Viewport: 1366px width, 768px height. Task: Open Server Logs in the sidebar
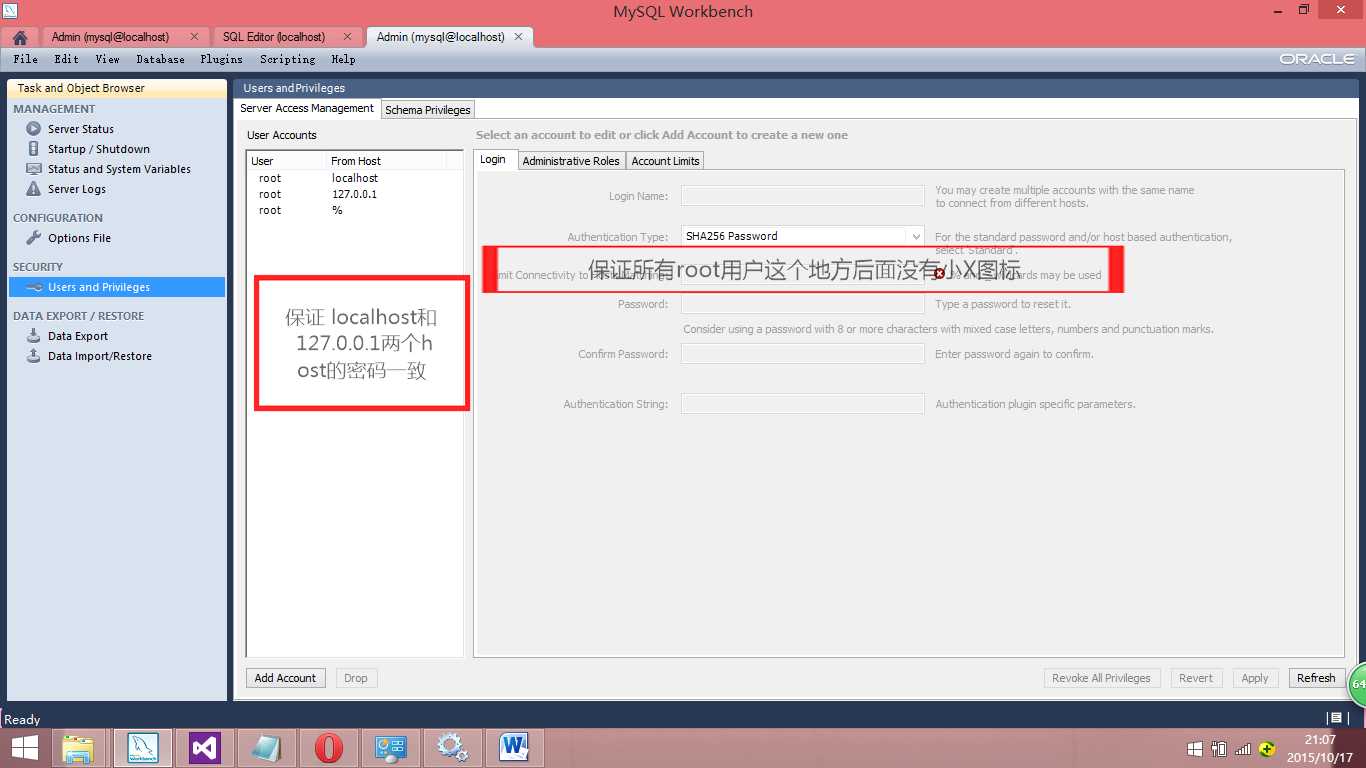click(x=77, y=189)
